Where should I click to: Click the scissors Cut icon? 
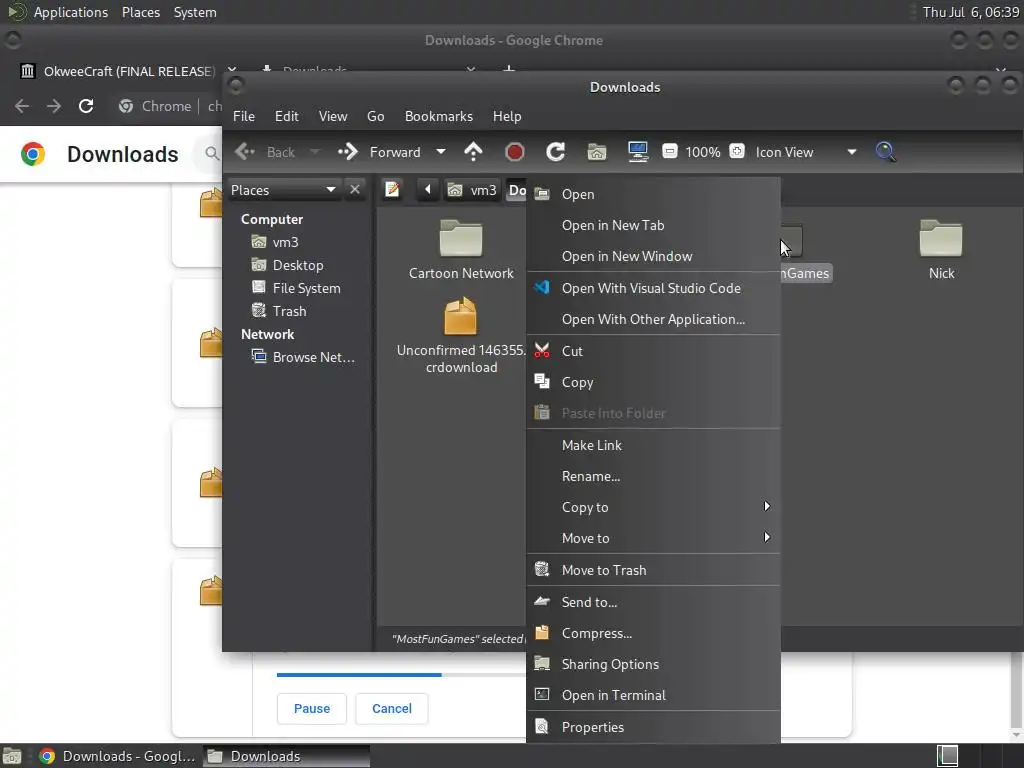(x=542, y=350)
